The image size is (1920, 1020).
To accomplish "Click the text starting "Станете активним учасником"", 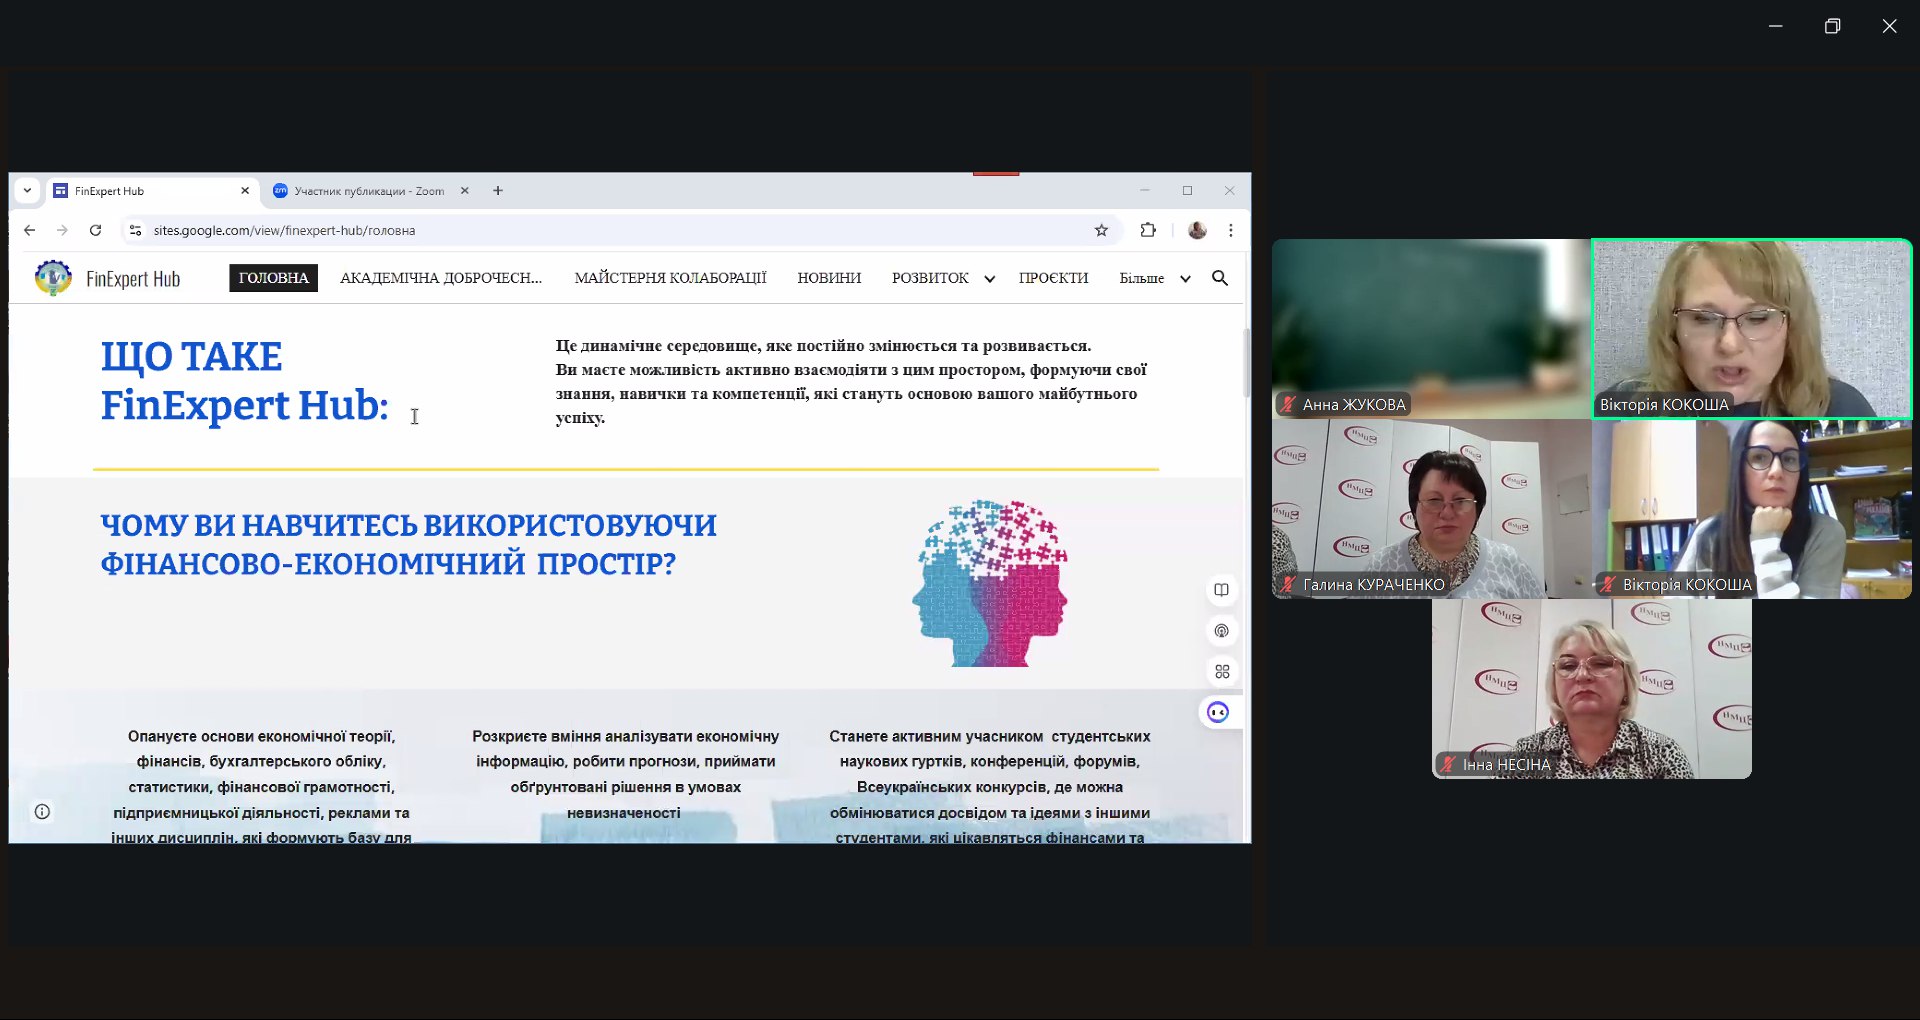I will click(x=989, y=786).
